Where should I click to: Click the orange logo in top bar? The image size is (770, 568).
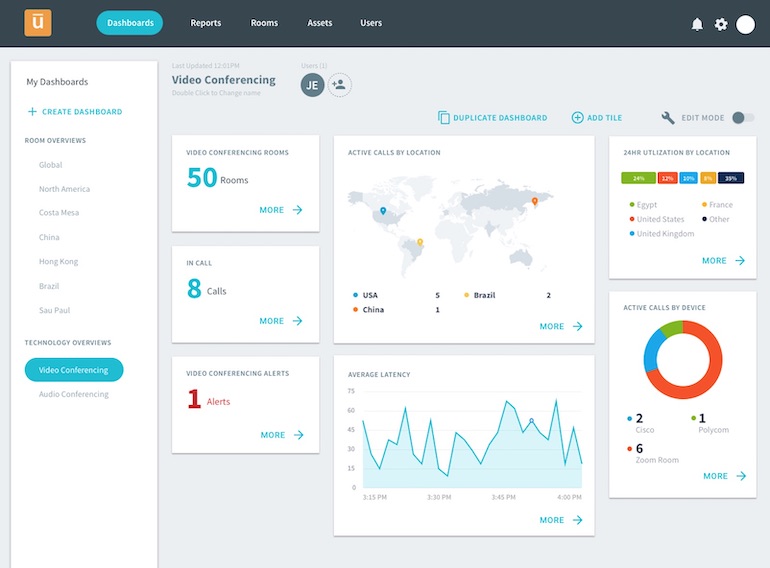[x=38, y=22]
